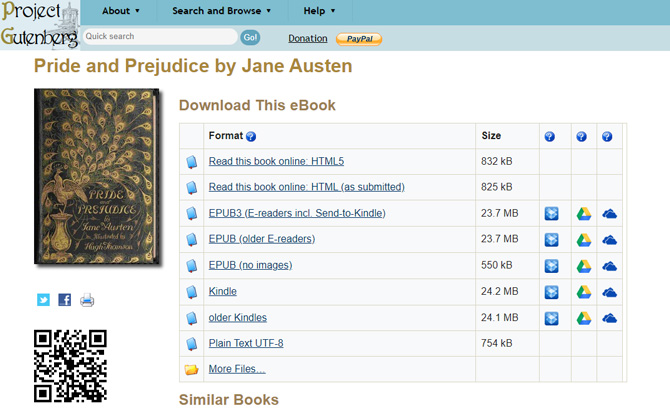Click the 23.7 MB size in the EPUB3 row
This screenshot has width=670, height=412.
[499, 213]
